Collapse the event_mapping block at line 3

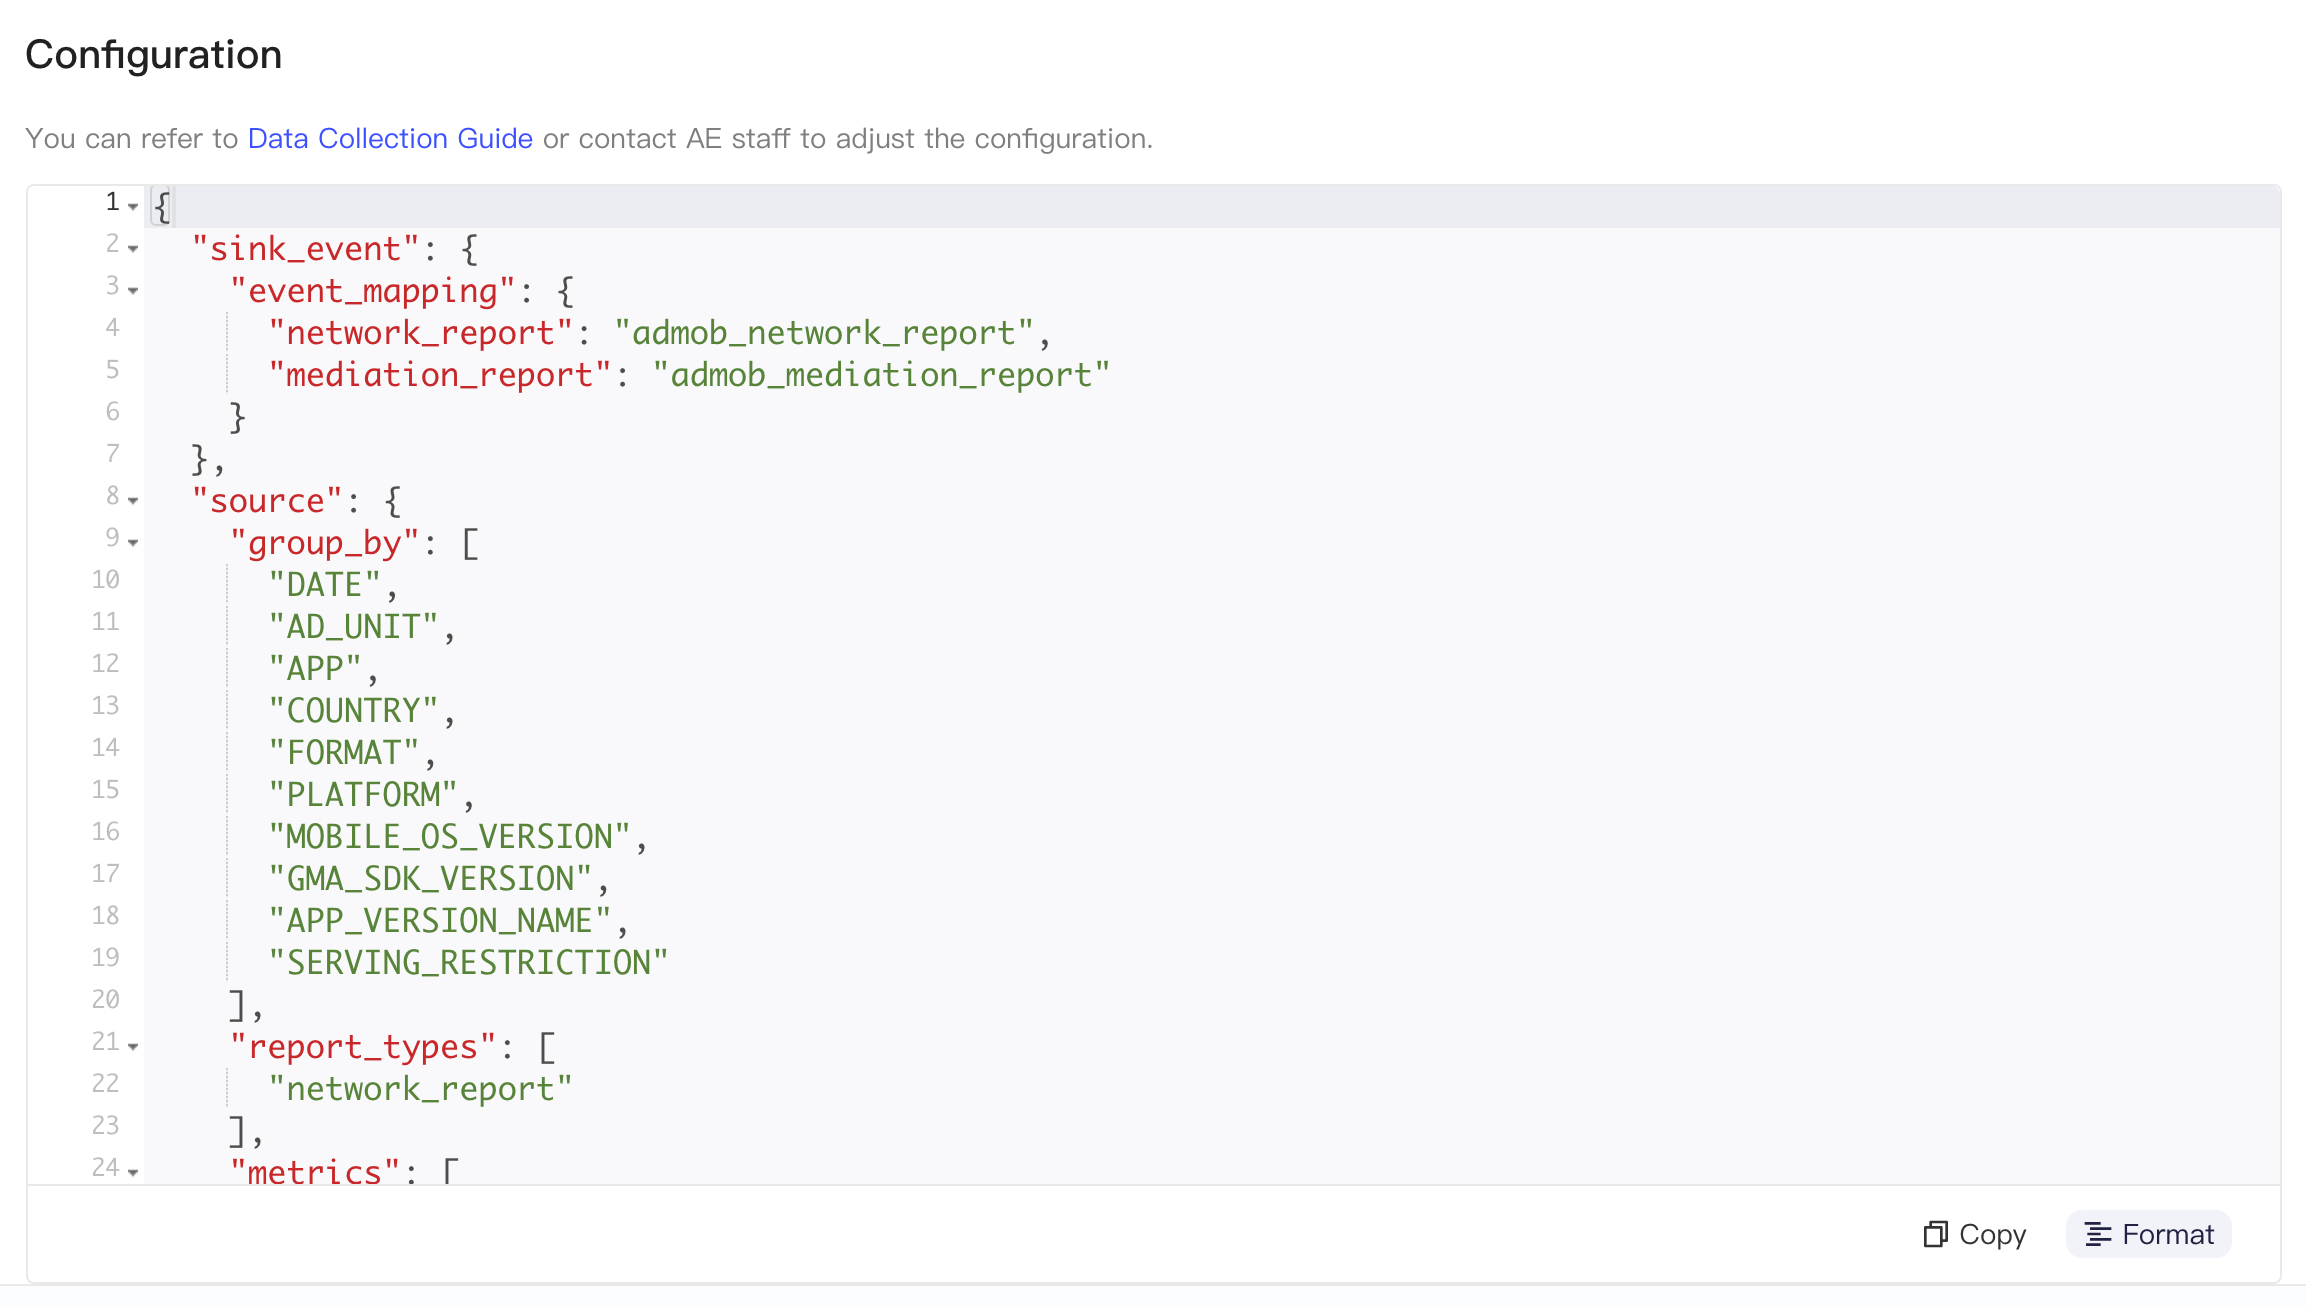tap(133, 291)
